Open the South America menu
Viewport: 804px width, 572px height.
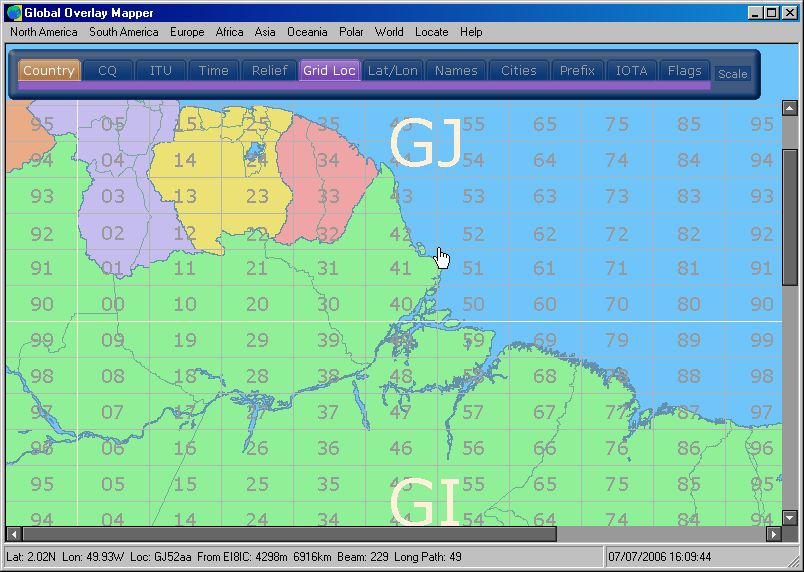123,32
